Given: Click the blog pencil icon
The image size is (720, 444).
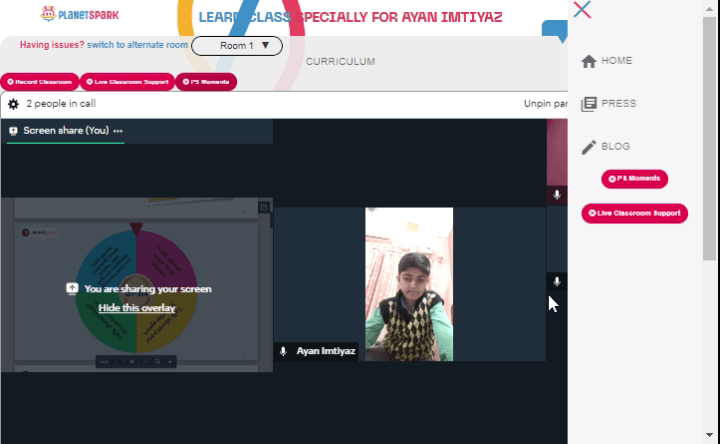Looking at the screenshot, I should click(589, 147).
